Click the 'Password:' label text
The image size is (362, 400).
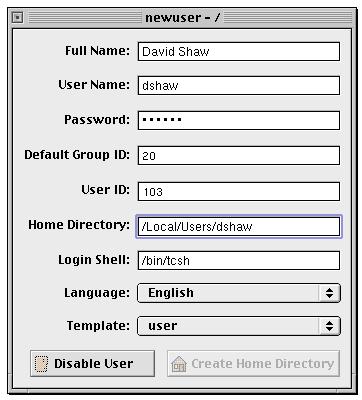tap(97, 120)
